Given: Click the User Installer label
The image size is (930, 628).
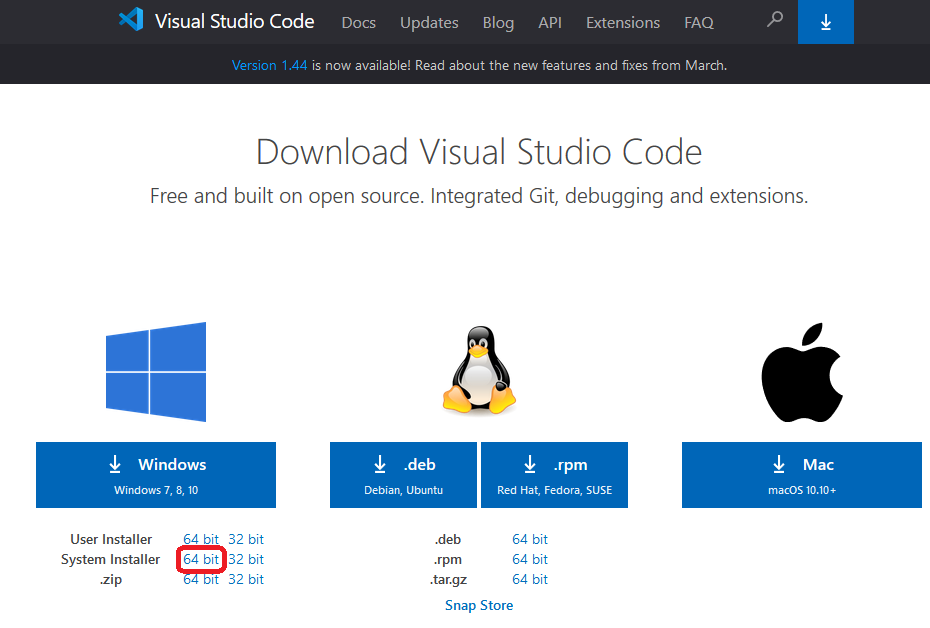Looking at the screenshot, I should click(x=111, y=539).
